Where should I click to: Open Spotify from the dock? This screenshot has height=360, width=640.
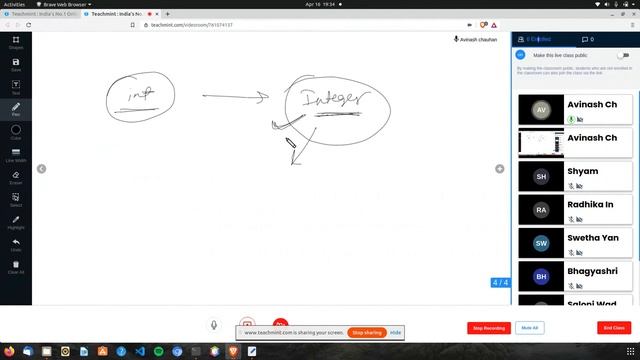coord(158,351)
